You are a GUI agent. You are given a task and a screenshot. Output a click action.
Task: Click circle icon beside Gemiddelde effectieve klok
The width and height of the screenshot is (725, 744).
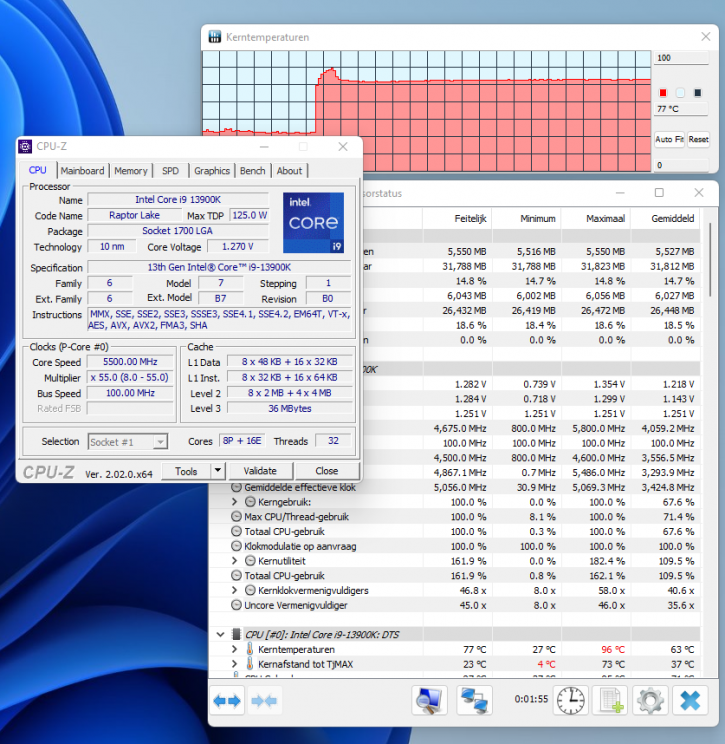(236, 487)
